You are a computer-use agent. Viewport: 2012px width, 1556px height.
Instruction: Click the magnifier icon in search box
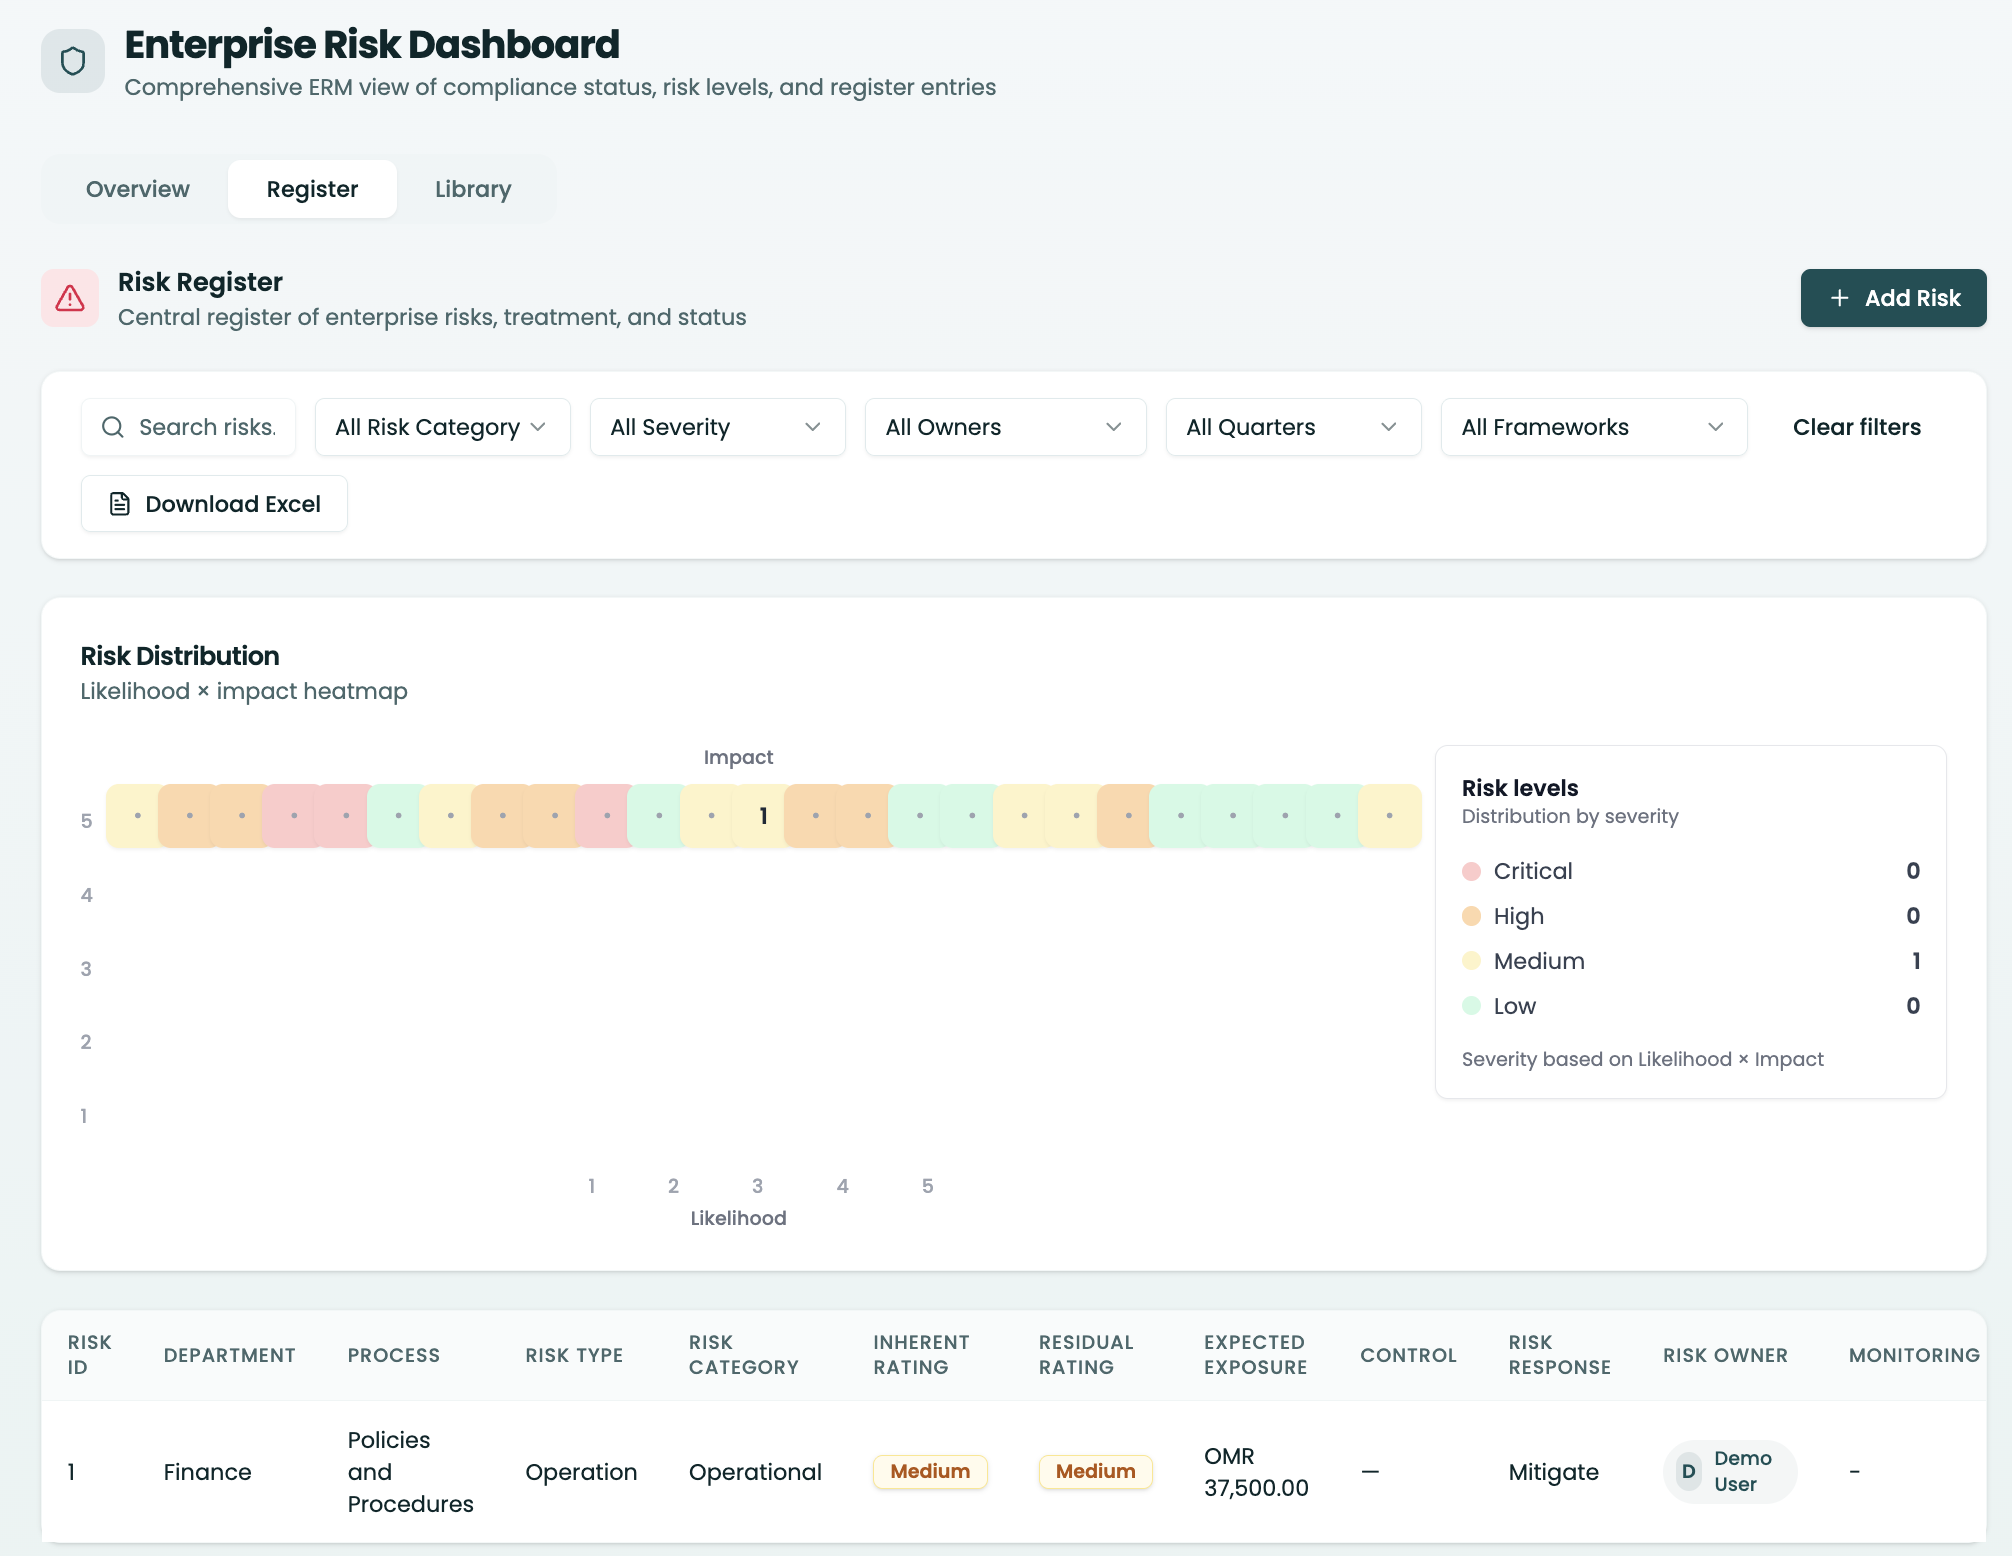(113, 427)
